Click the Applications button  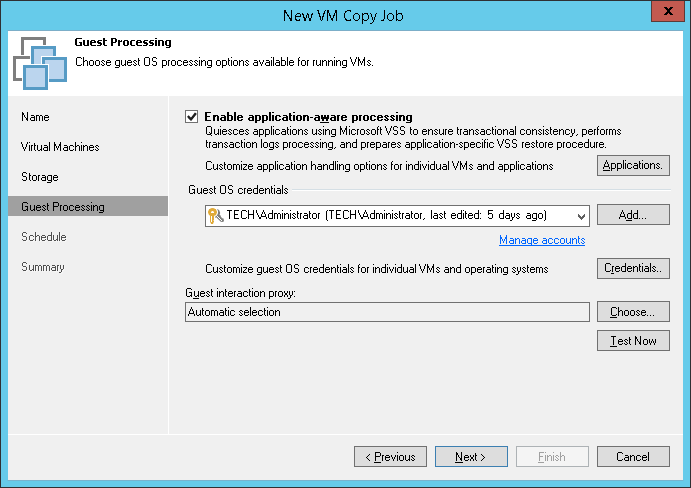pos(633,165)
